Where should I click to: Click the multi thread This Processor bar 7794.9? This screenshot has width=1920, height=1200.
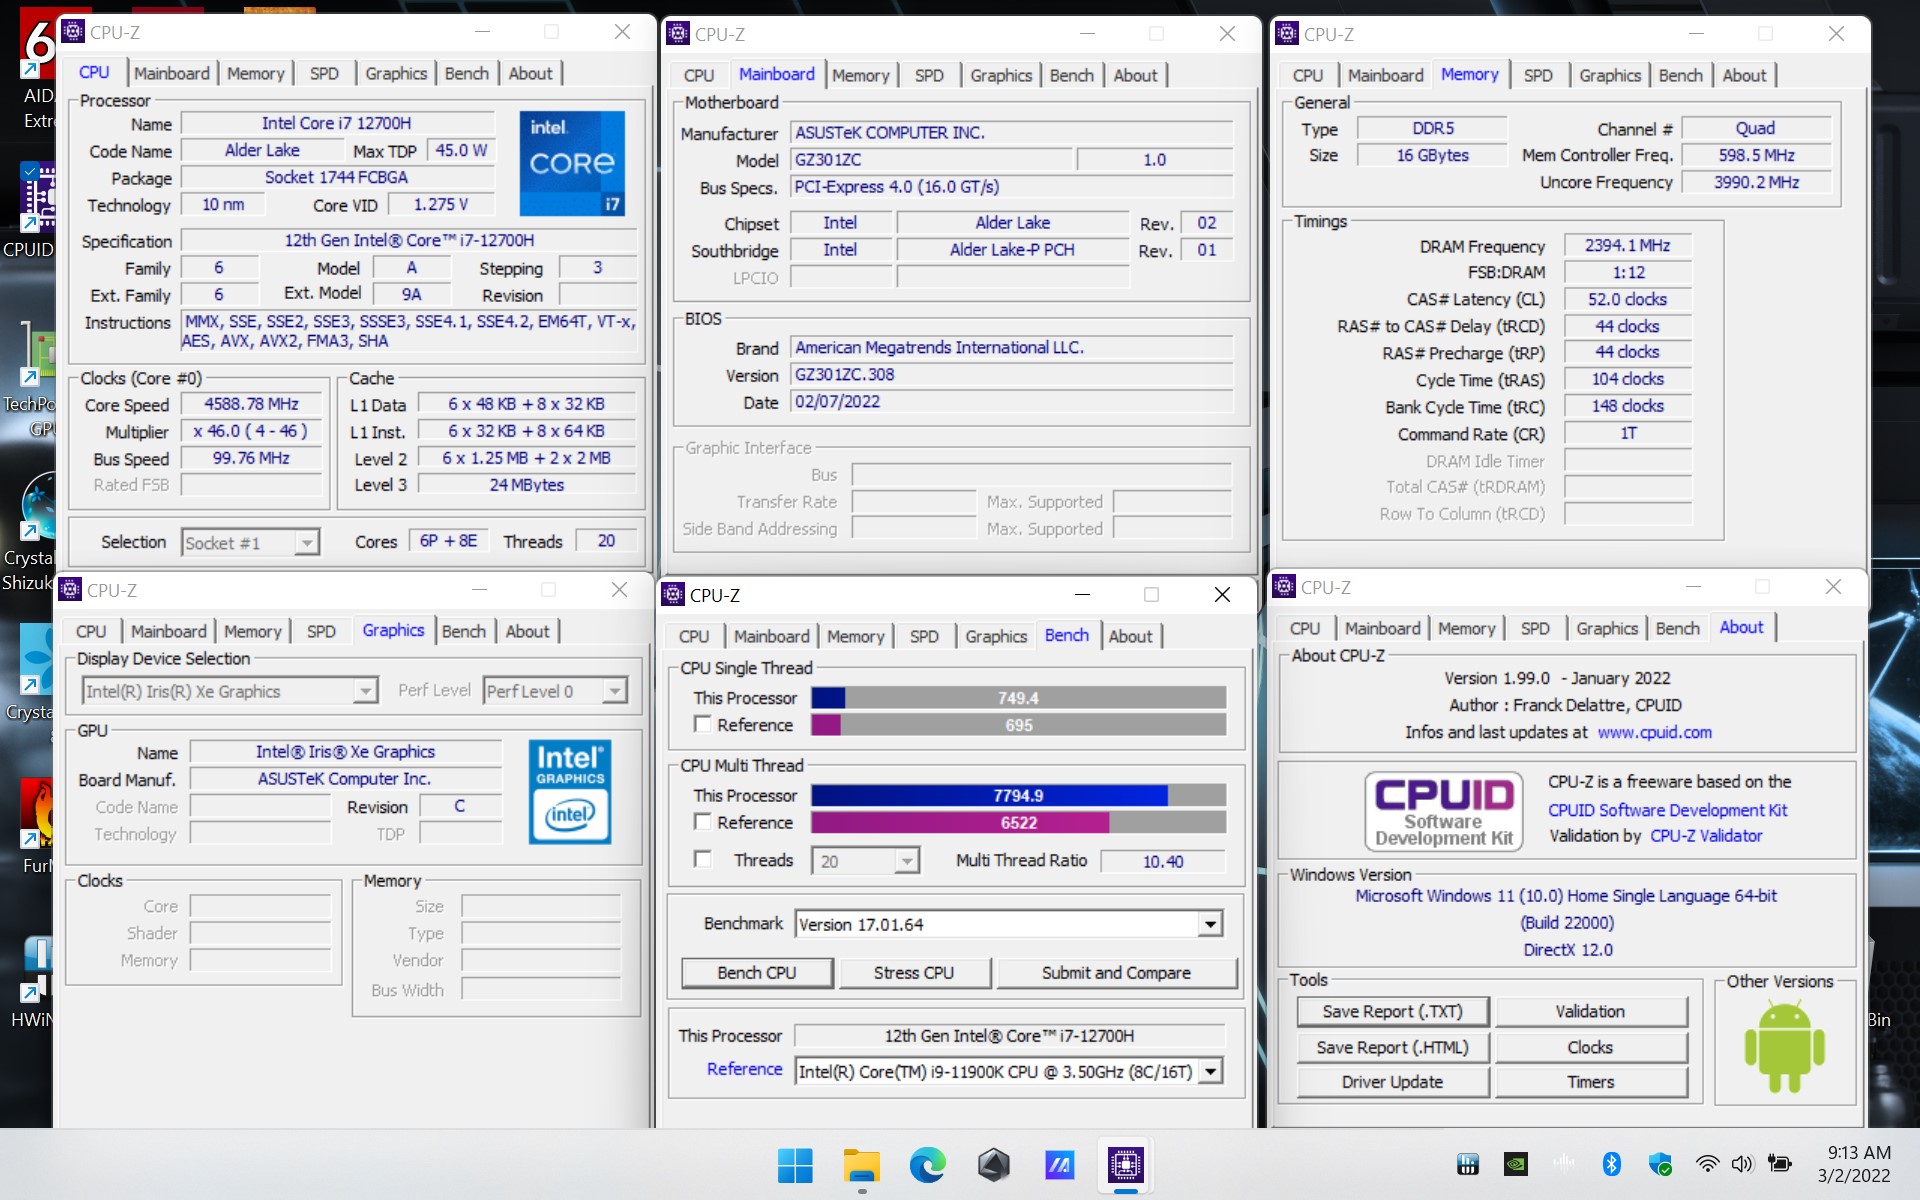point(1018,796)
